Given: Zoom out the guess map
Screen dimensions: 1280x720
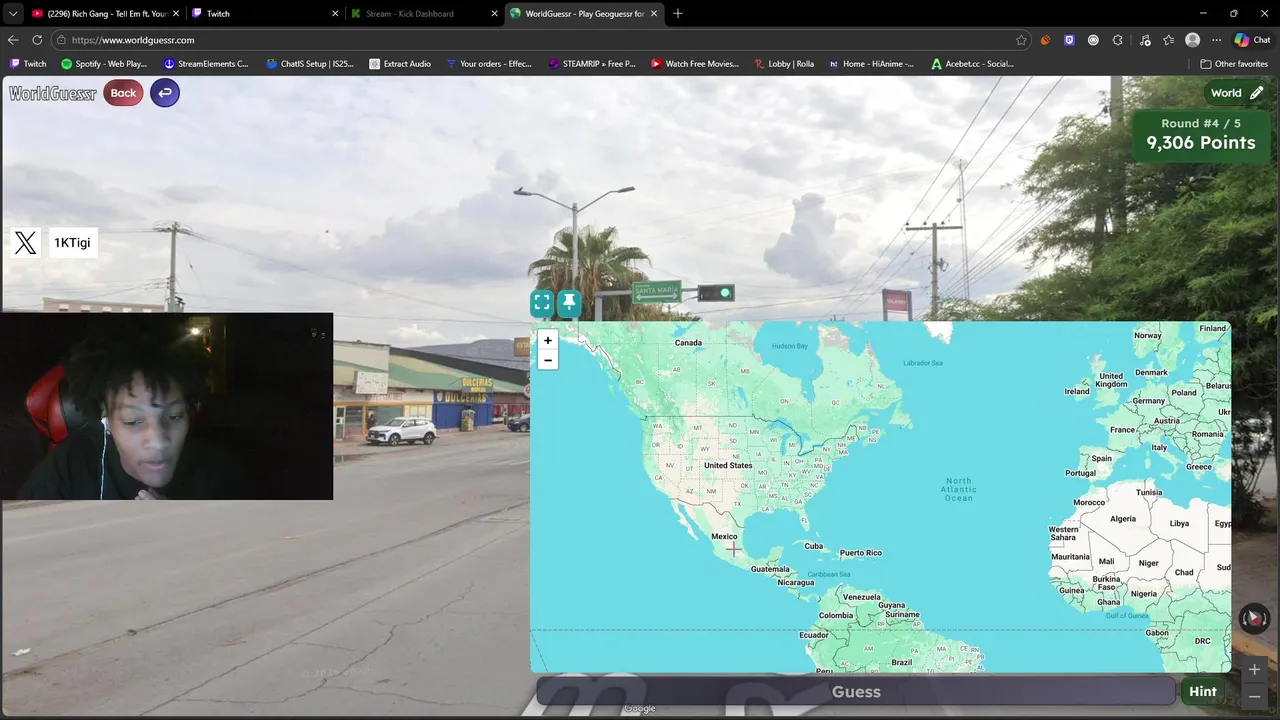Looking at the screenshot, I should point(547,360).
